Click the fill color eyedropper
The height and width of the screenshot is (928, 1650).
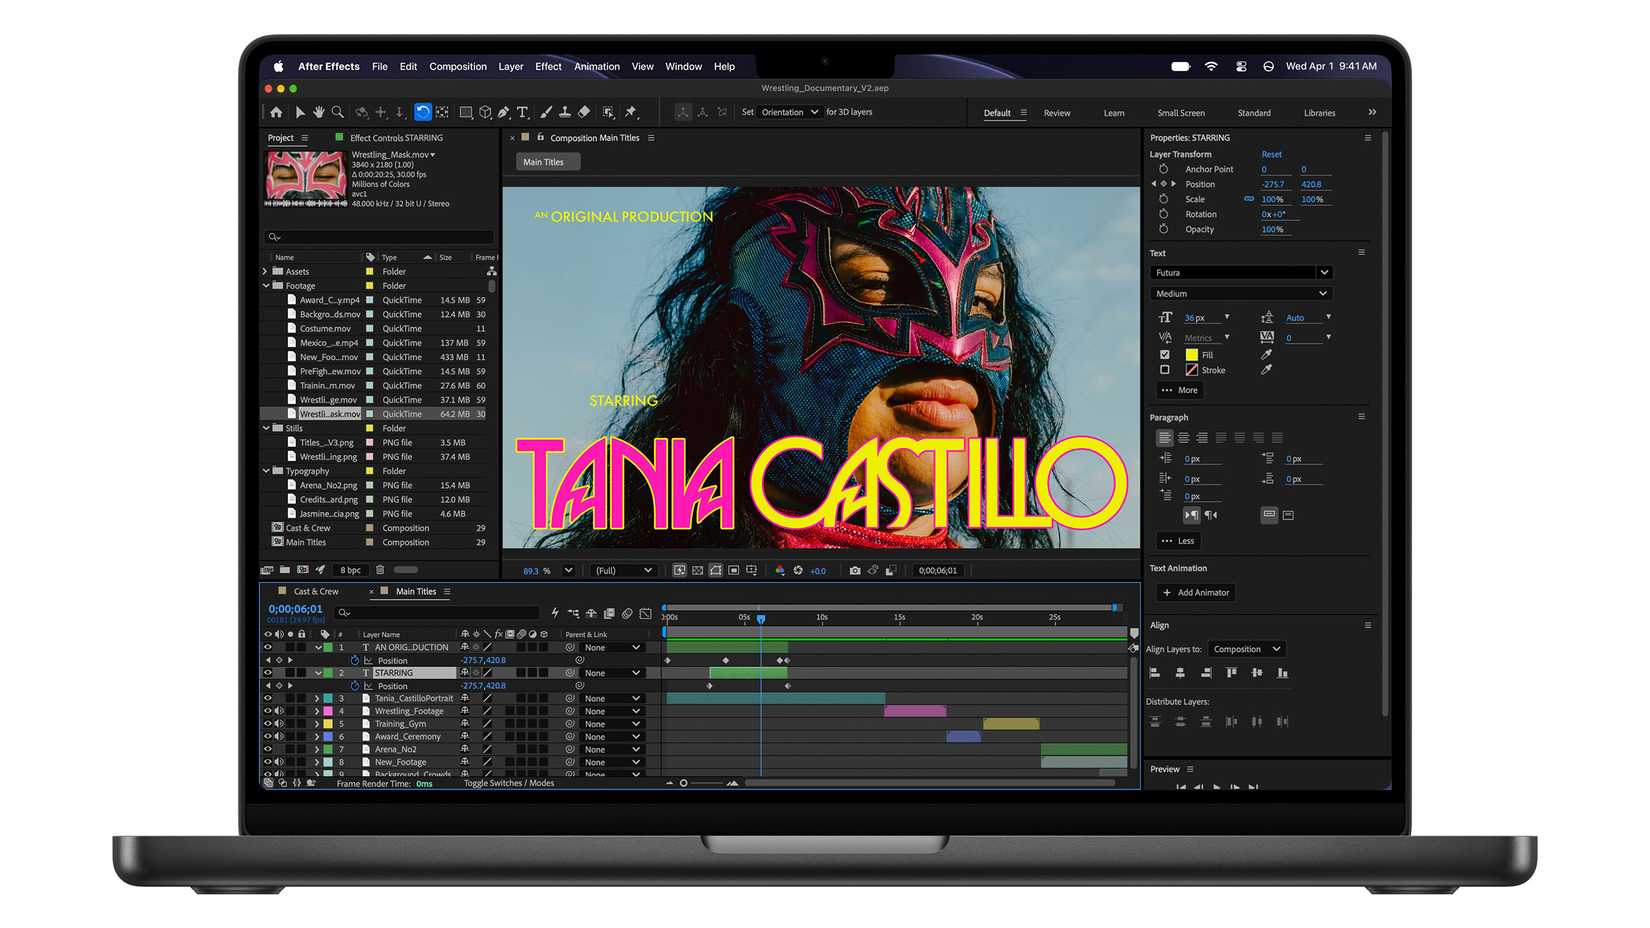point(1266,354)
